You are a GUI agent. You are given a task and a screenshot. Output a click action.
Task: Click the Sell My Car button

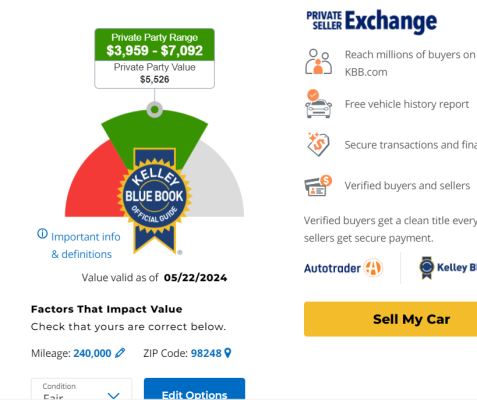click(390, 319)
